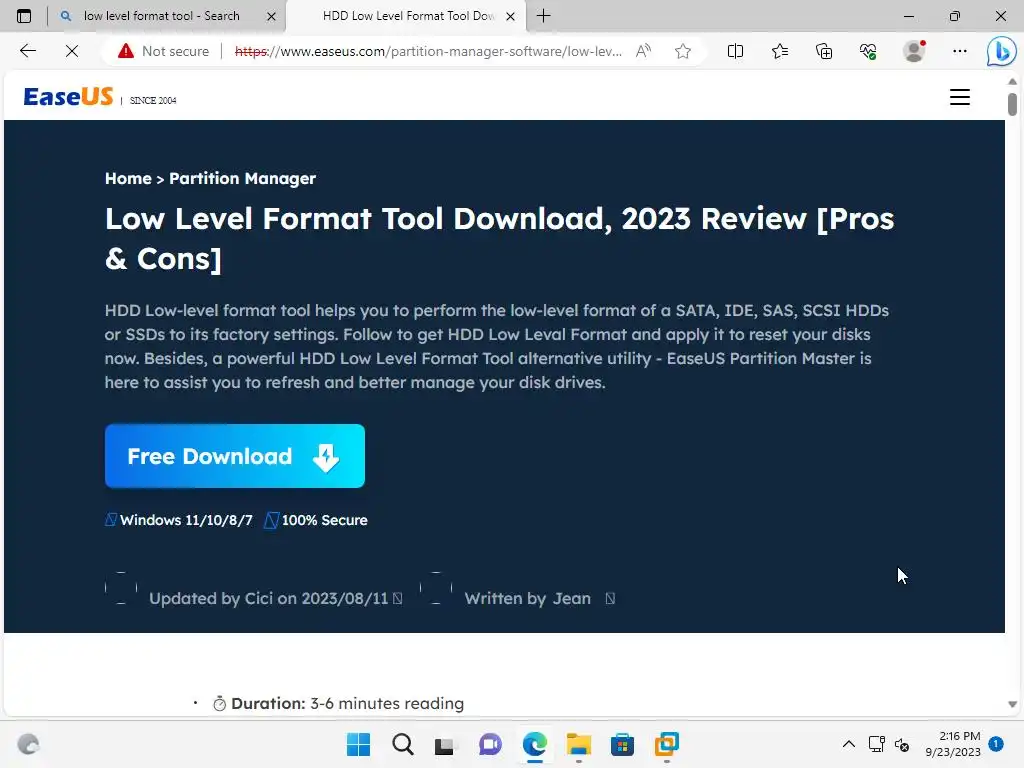Add this page to favorites
The image size is (1024, 768).
click(x=683, y=51)
